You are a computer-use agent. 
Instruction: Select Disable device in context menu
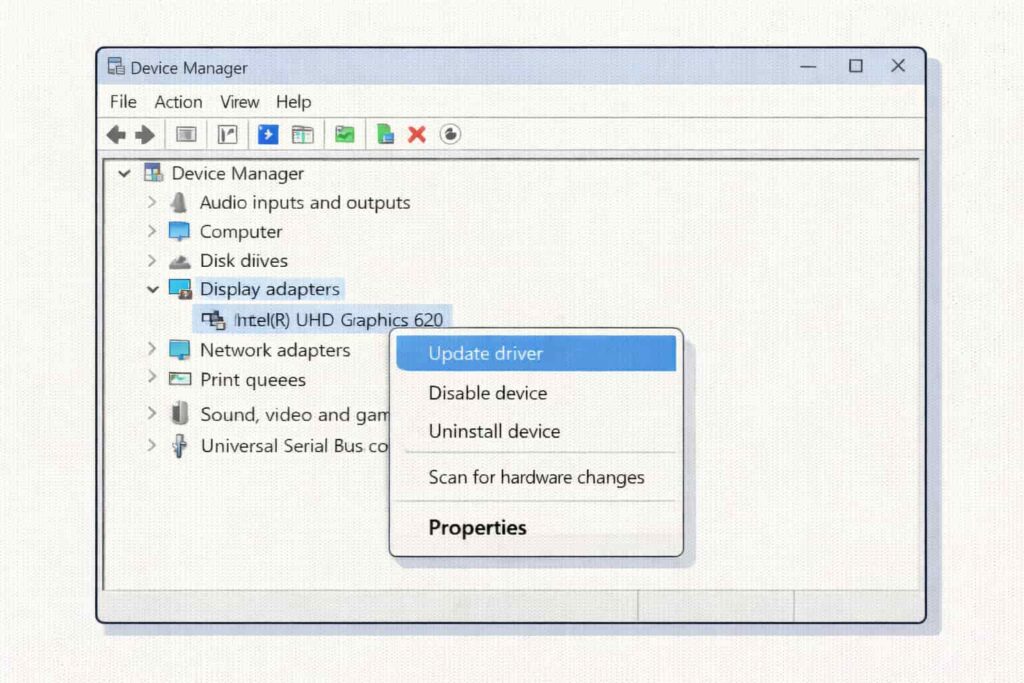click(488, 393)
